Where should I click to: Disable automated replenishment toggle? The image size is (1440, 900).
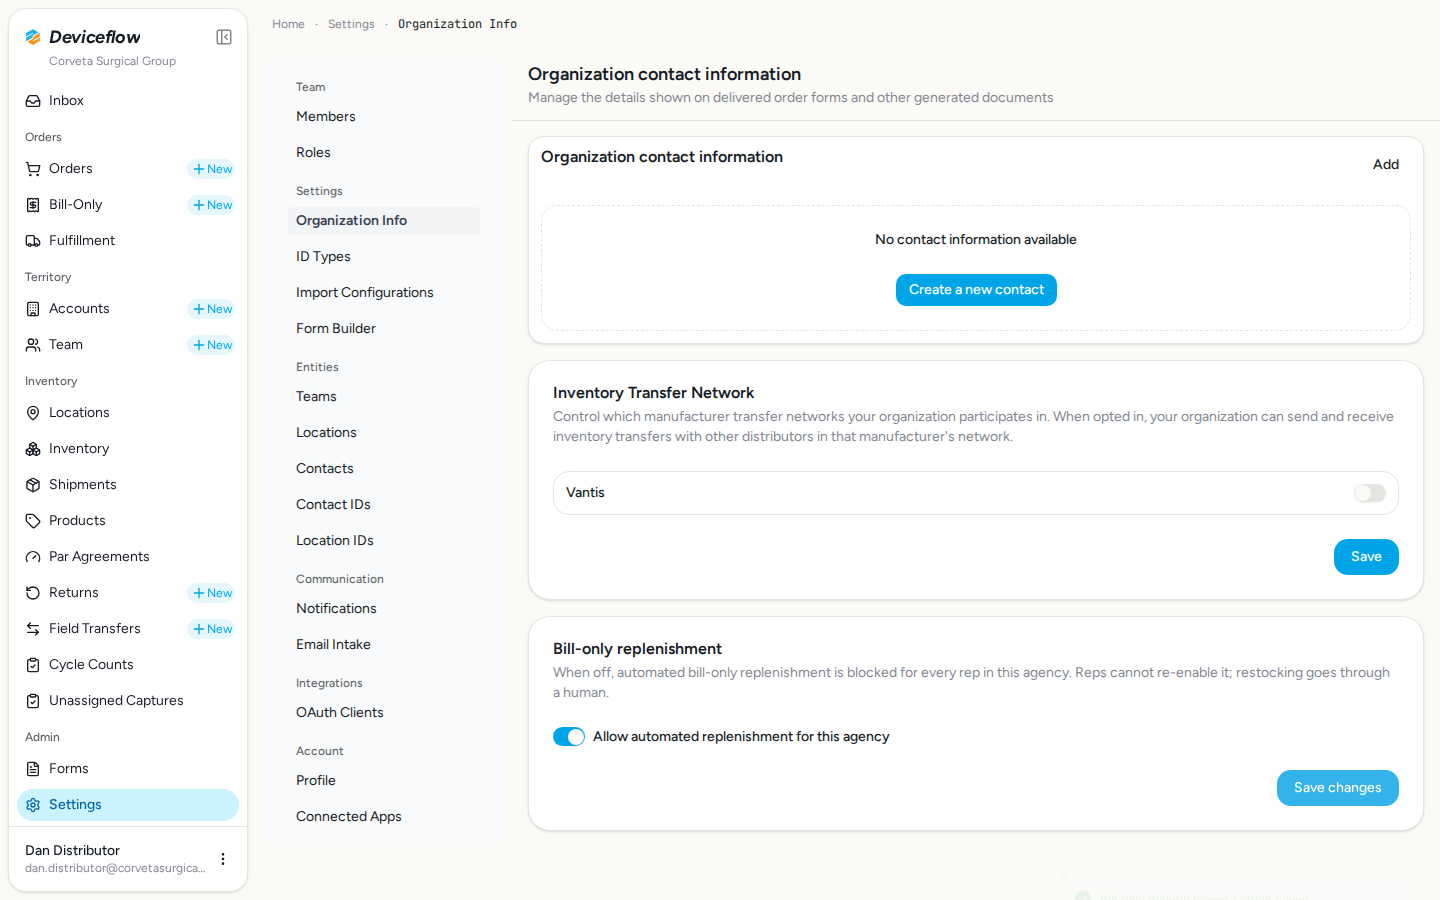(569, 737)
